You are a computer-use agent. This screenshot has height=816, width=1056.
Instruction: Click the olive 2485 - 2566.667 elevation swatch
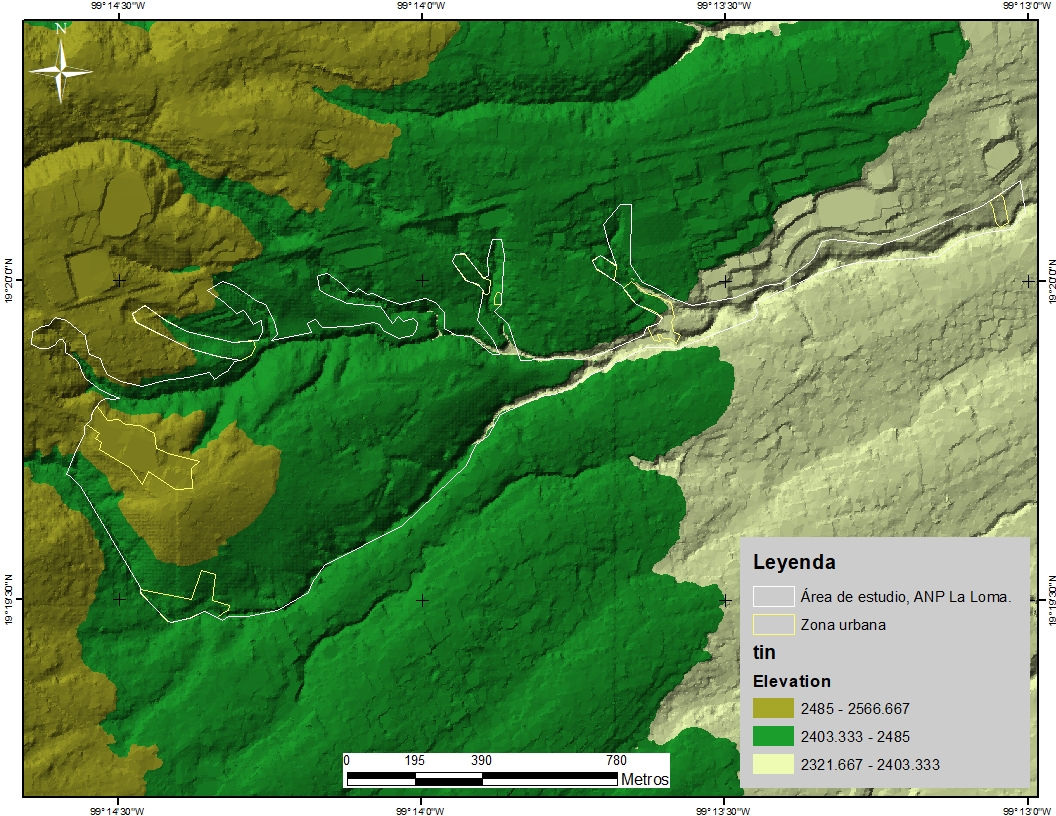pos(773,709)
